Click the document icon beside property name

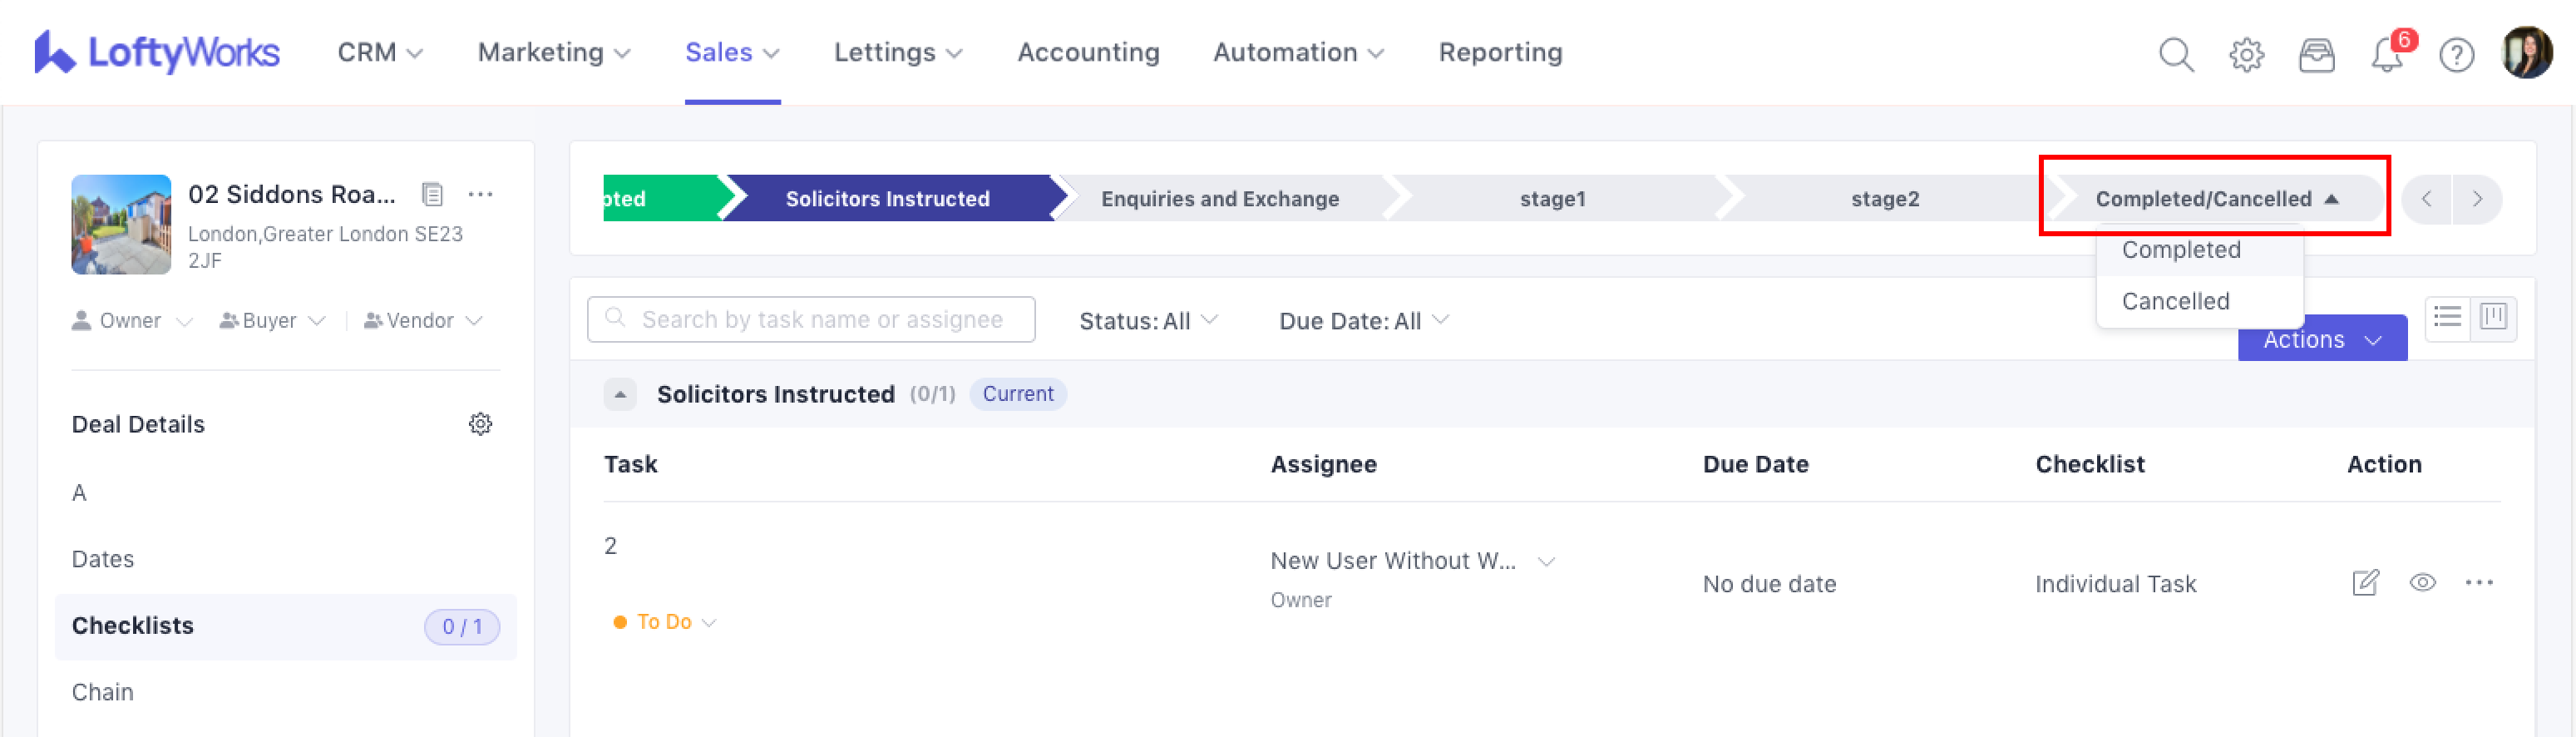click(x=432, y=194)
